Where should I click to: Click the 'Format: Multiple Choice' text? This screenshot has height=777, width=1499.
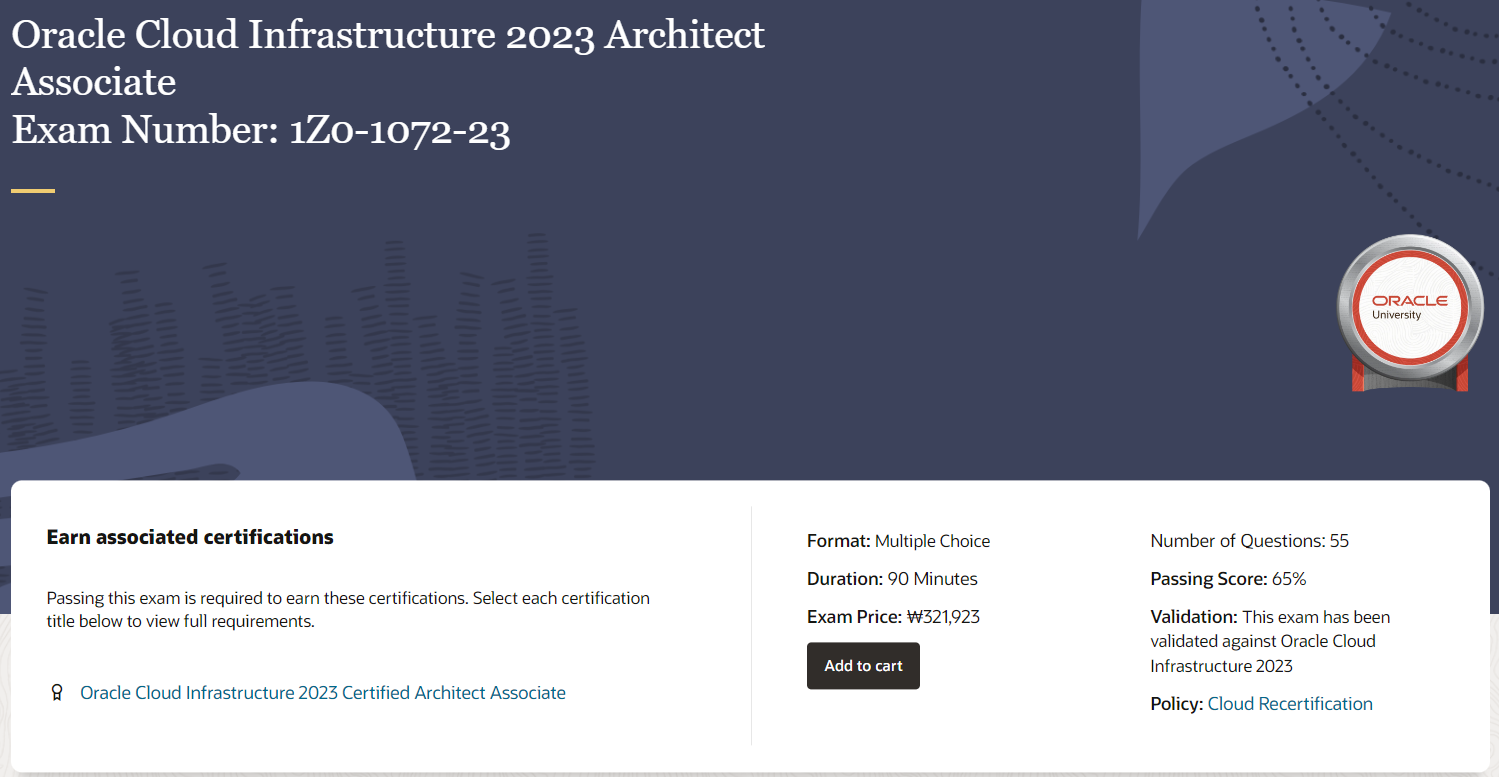click(x=898, y=541)
